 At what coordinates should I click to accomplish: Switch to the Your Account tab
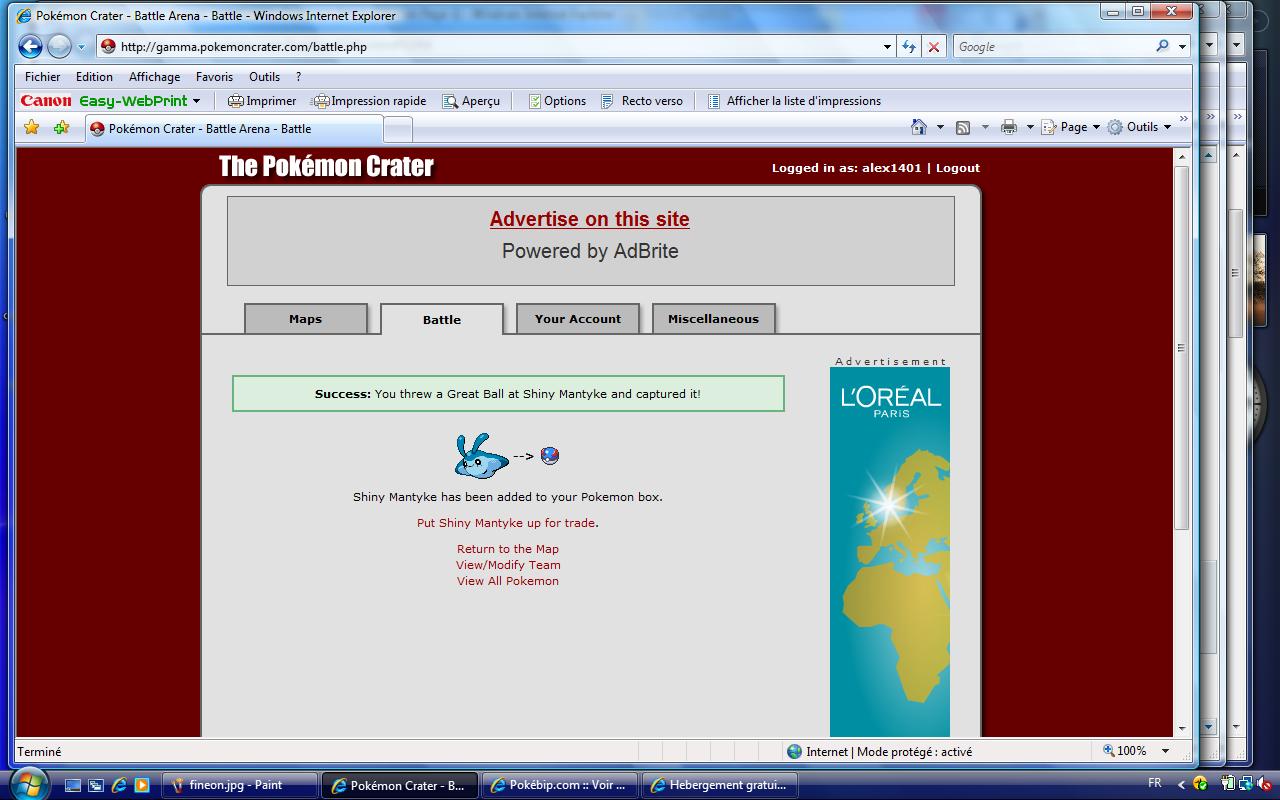pos(578,319)
